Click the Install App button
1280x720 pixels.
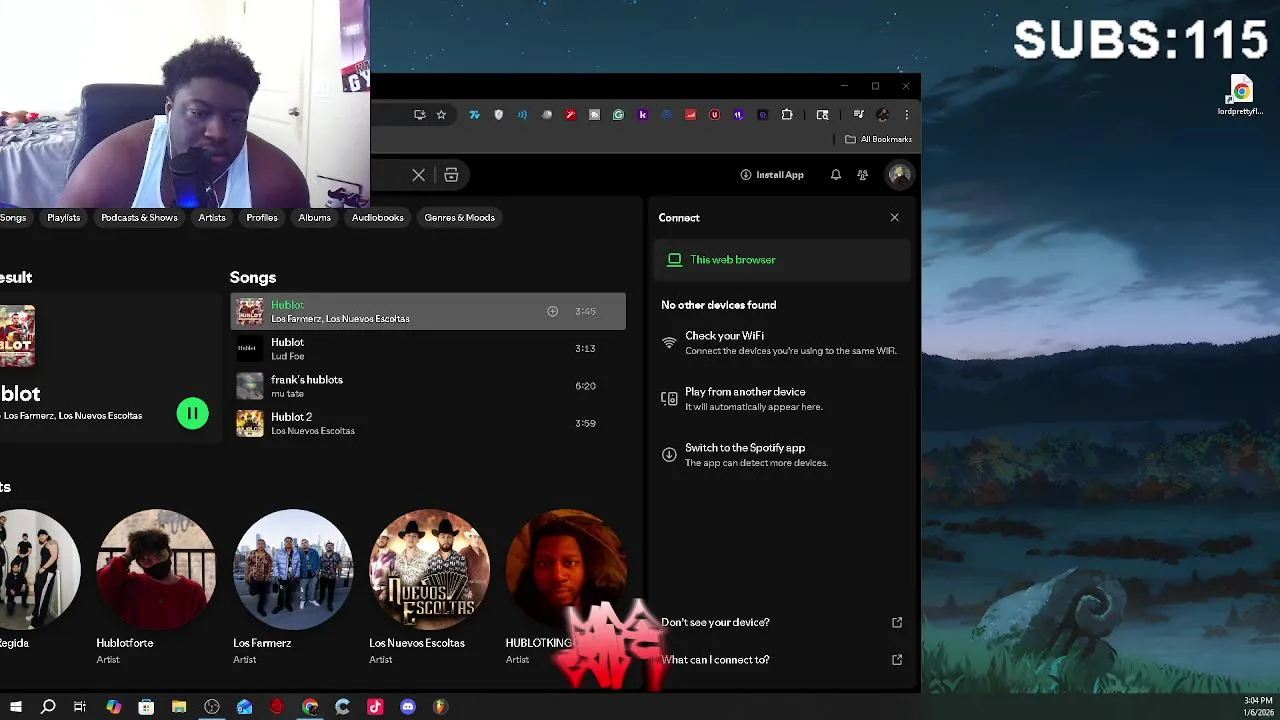772,175
